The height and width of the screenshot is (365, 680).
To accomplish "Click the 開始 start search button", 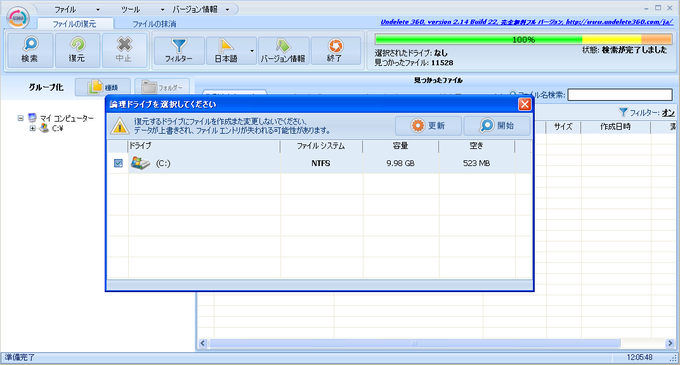I will (497, 126).
